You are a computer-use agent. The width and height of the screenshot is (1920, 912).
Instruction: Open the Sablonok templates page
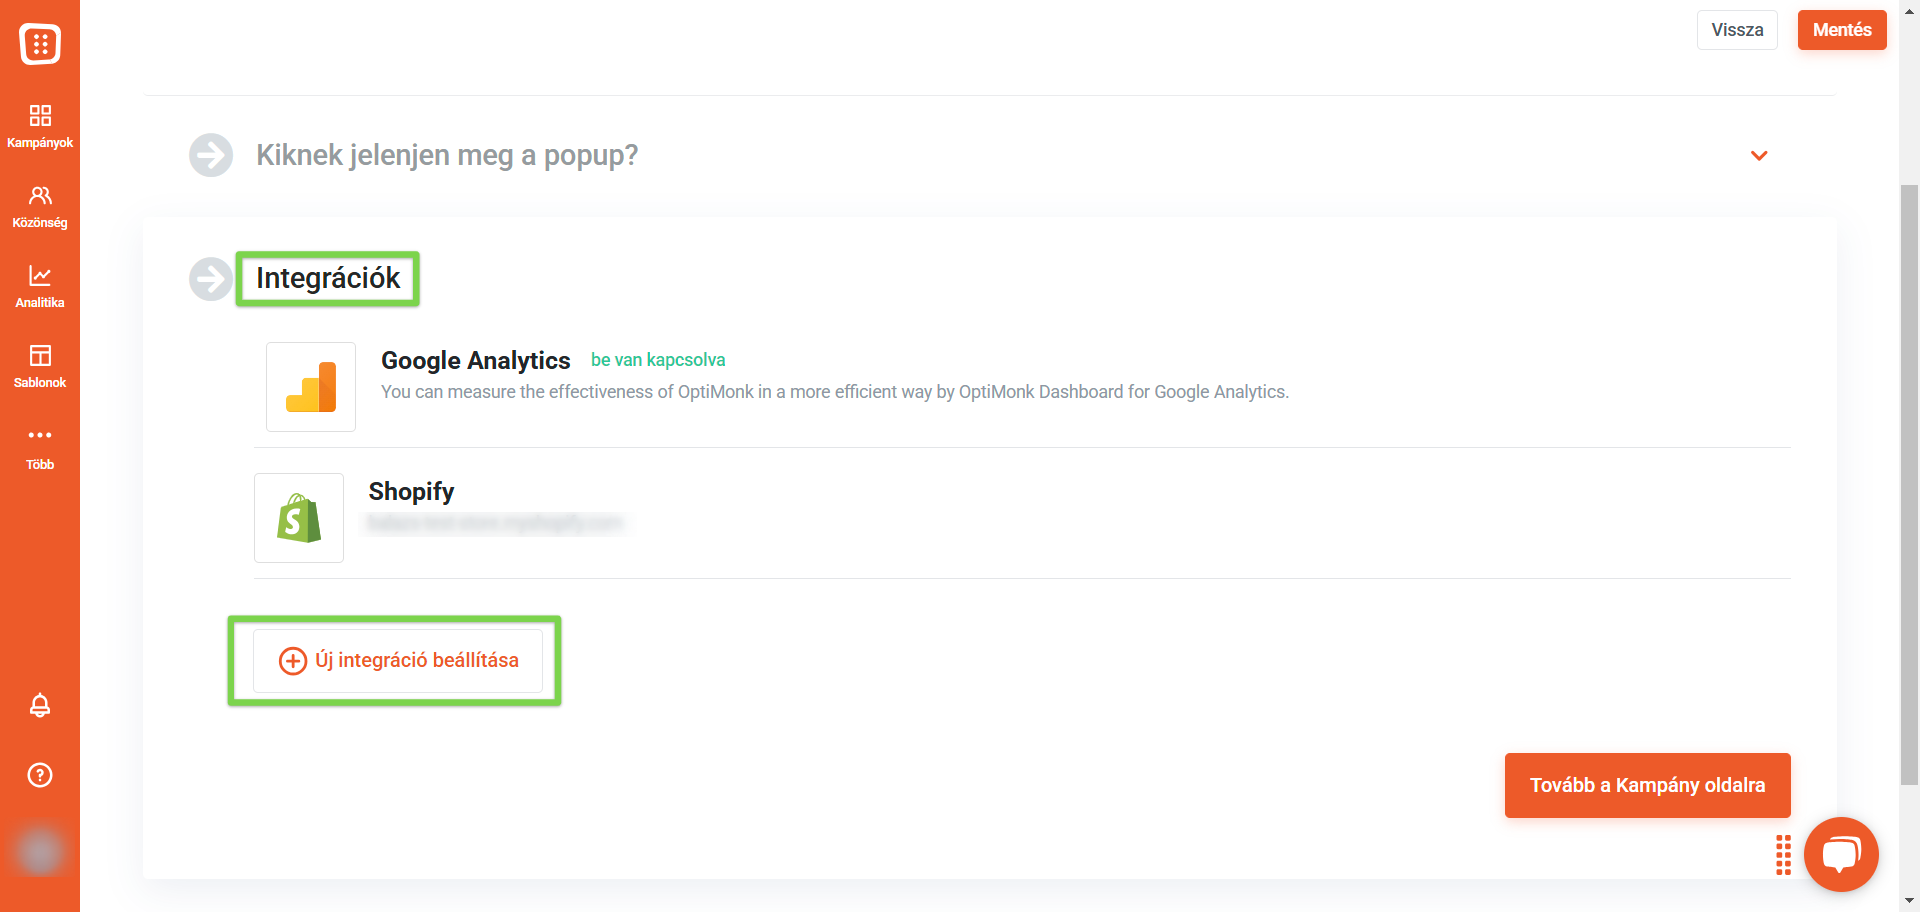click(x=40, y=366)
